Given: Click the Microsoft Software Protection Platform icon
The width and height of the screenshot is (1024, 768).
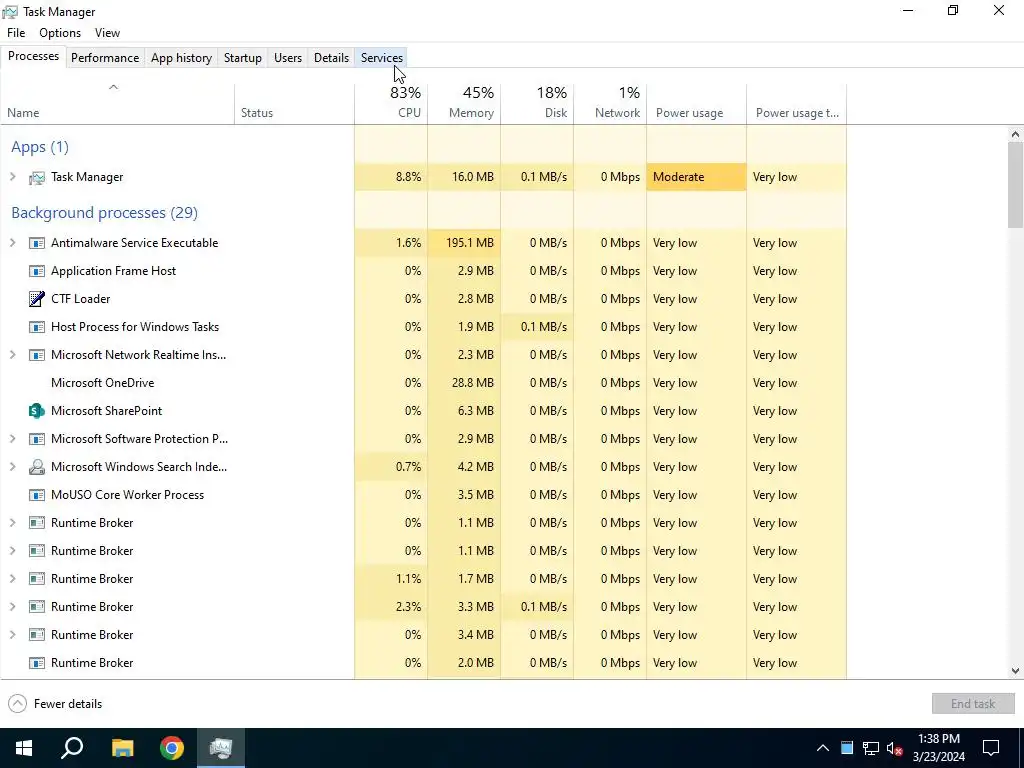Looking at the screenshot, I should click(37, 439).
